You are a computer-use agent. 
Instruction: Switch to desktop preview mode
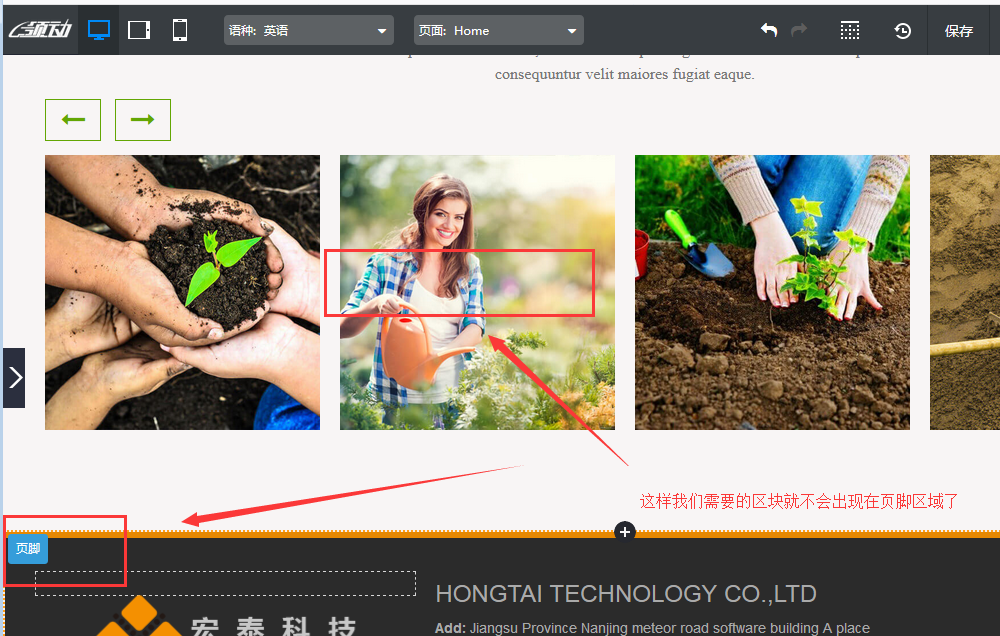tap(98, 30)
